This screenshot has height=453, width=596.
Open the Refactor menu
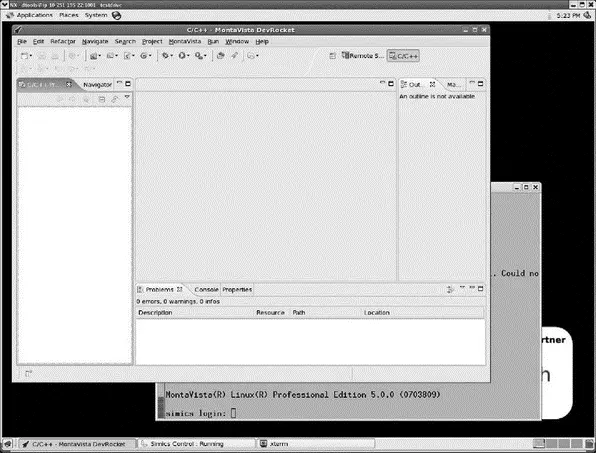63,41
